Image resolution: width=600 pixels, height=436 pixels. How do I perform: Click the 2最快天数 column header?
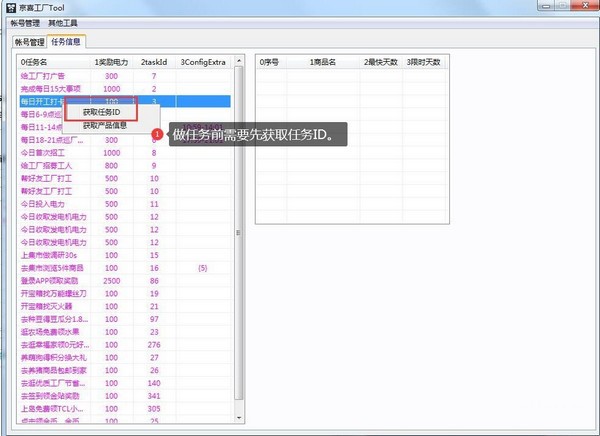point(380,62)
